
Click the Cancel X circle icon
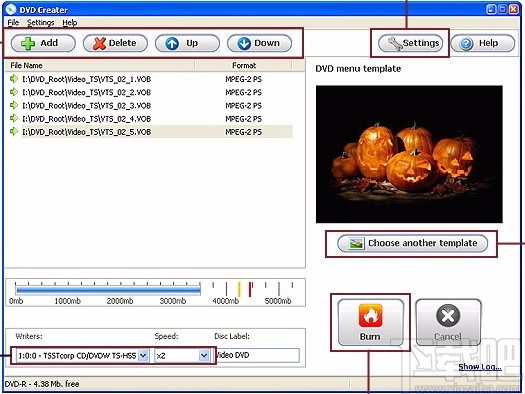coord(448,315)
